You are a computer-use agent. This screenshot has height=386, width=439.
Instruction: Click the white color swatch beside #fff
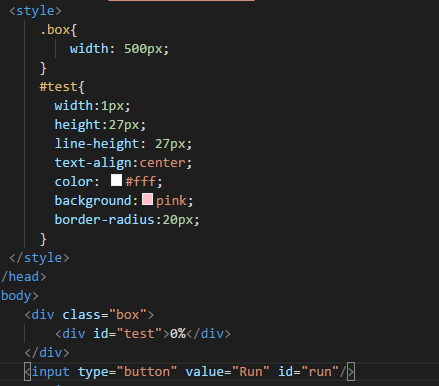tap(116, 180)
